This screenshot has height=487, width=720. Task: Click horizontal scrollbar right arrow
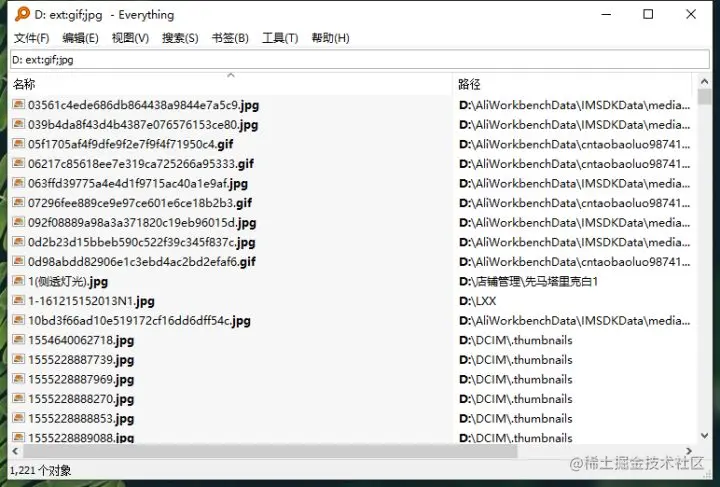(x=689, y=451)
